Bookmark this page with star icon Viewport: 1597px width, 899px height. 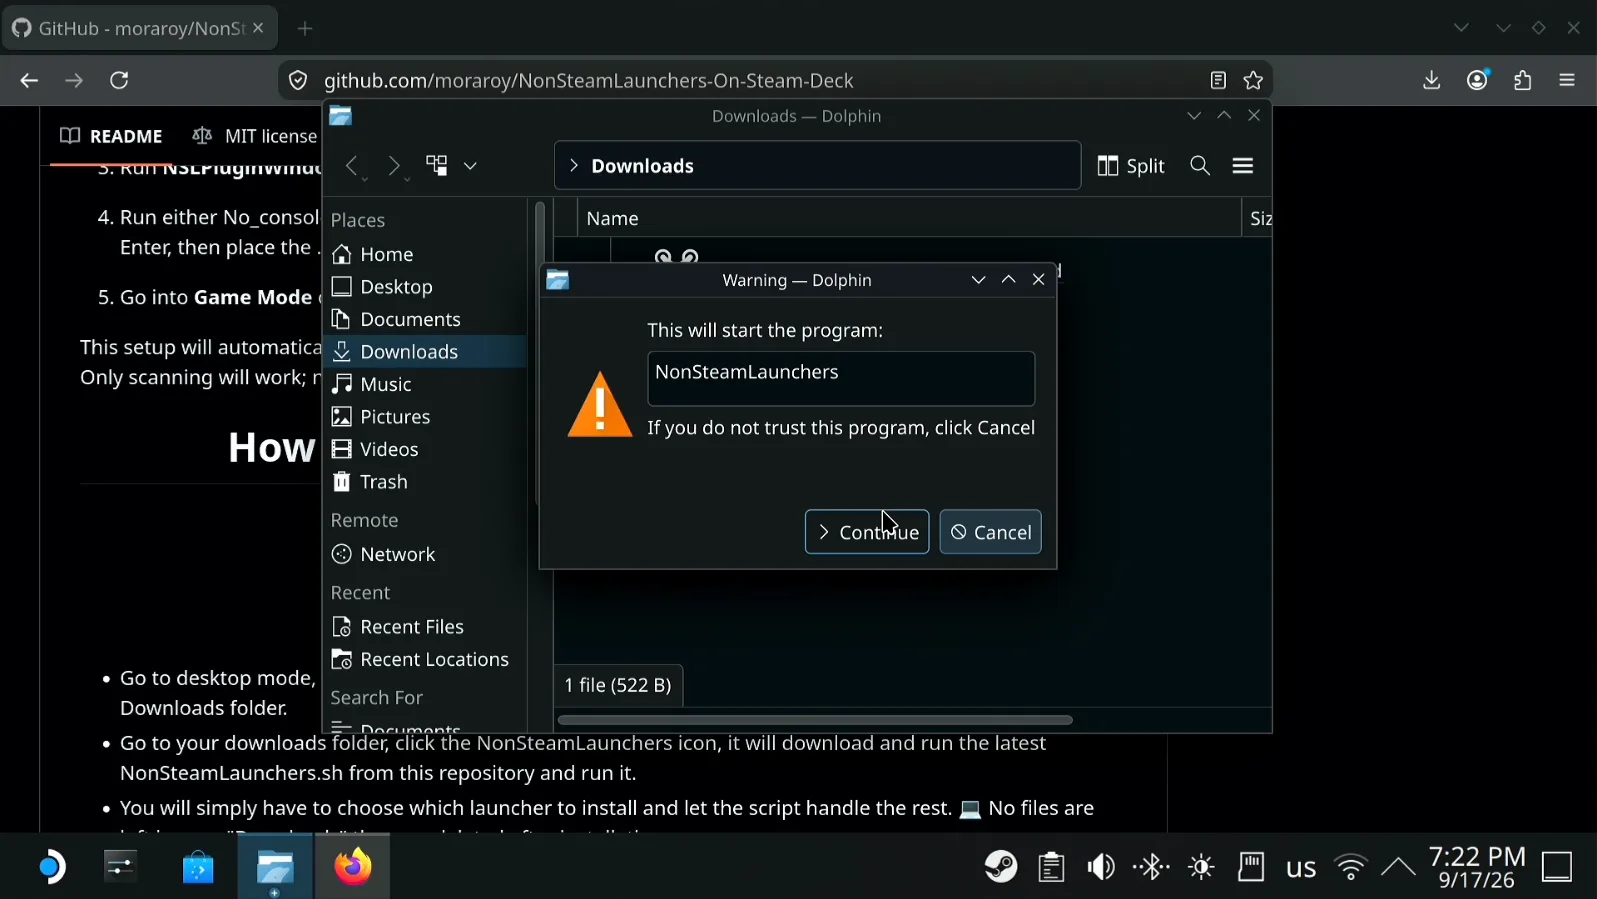pyautogui.click(x=1254, y=81)
